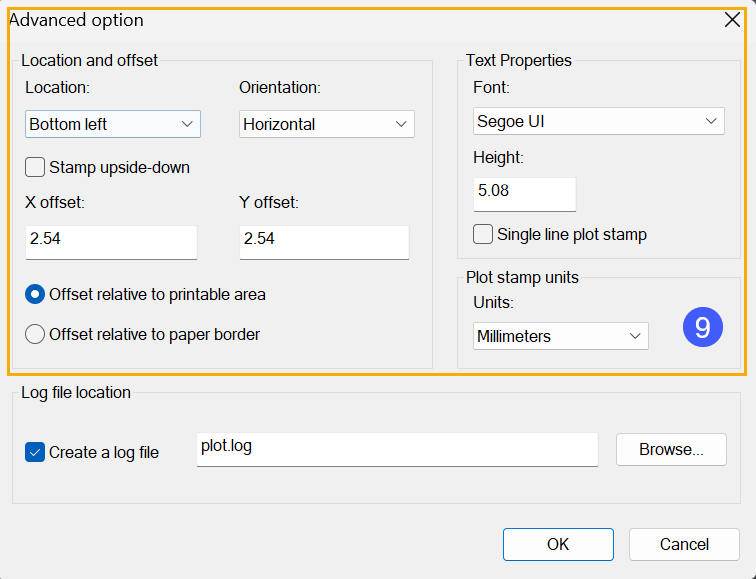Click the Cancel button

pyautogui.click(x=684, y=544)
